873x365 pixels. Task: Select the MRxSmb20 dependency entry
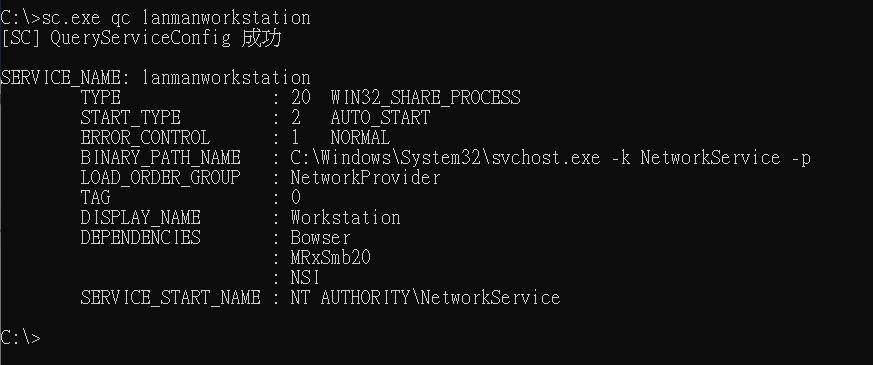[x=330, y=258]
